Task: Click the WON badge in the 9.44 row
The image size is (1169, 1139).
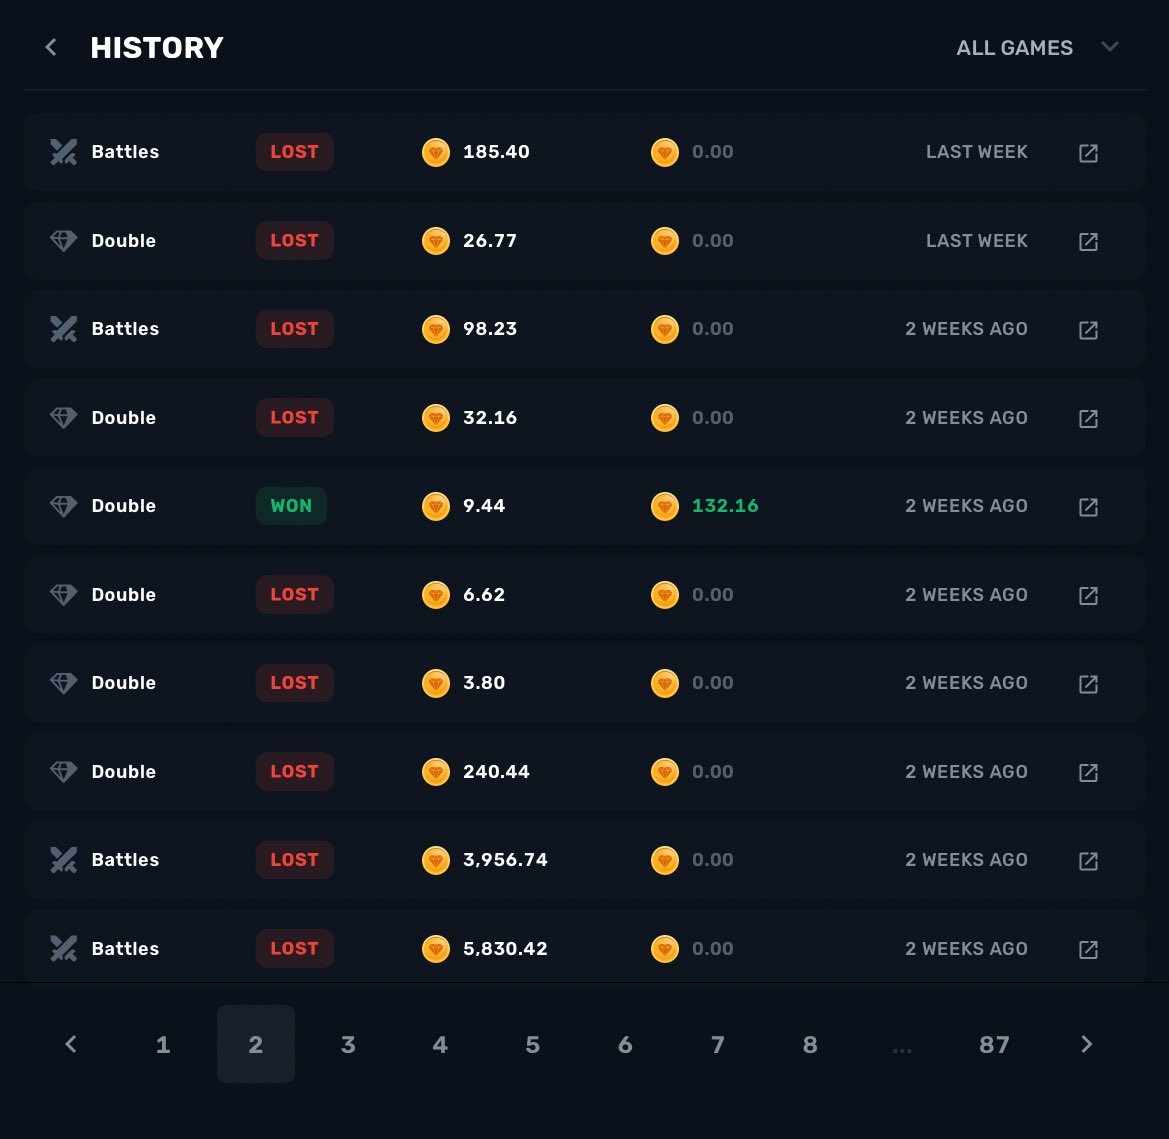Action: (292, 506)
